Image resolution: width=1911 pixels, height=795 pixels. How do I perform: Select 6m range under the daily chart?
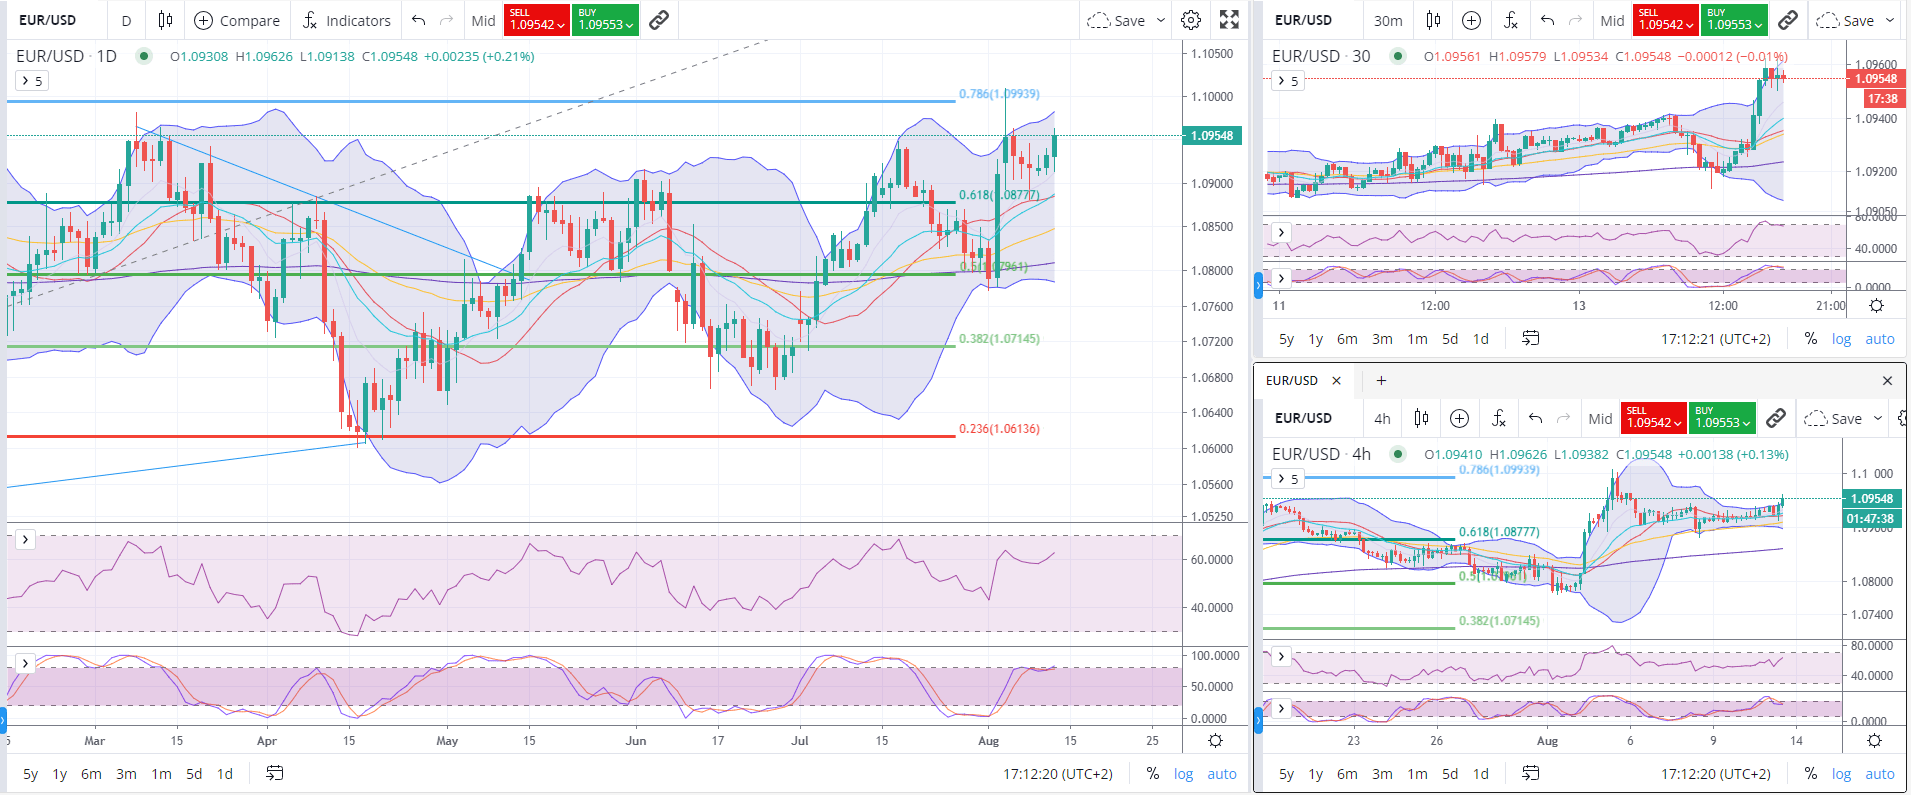(91, 774)
